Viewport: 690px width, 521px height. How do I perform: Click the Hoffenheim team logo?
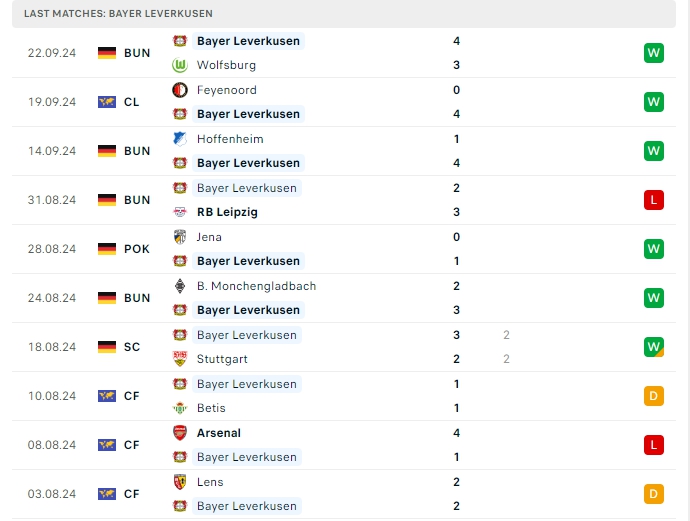click(x=180, y=139)
